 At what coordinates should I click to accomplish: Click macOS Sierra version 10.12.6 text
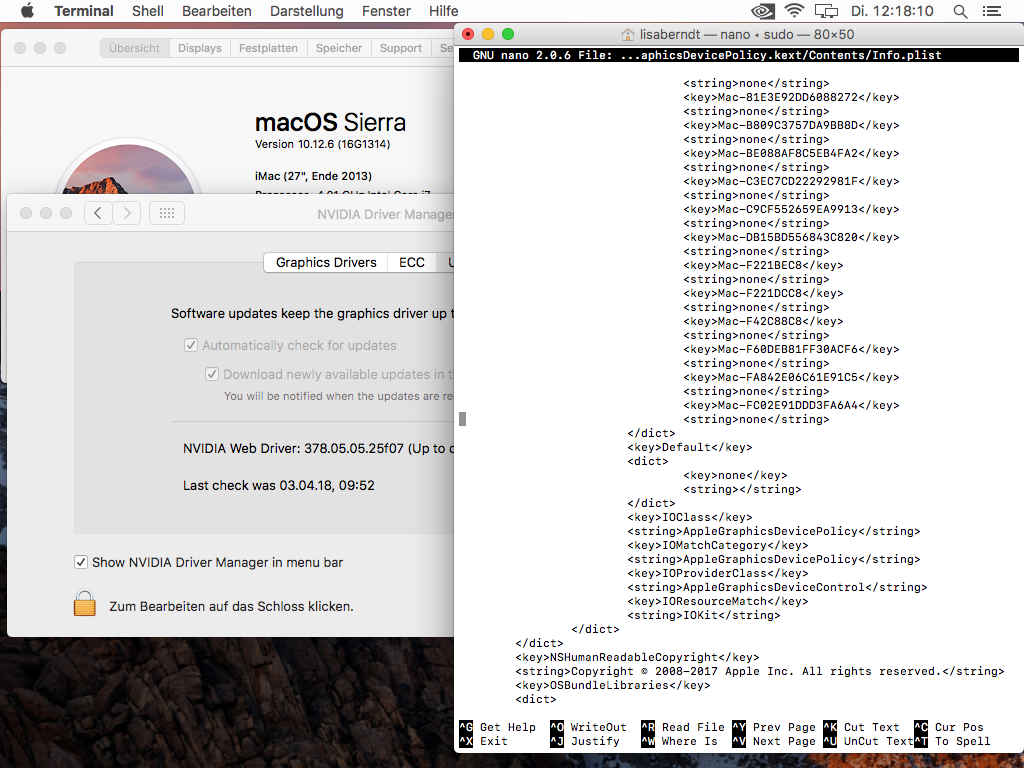tap(323, 144)
